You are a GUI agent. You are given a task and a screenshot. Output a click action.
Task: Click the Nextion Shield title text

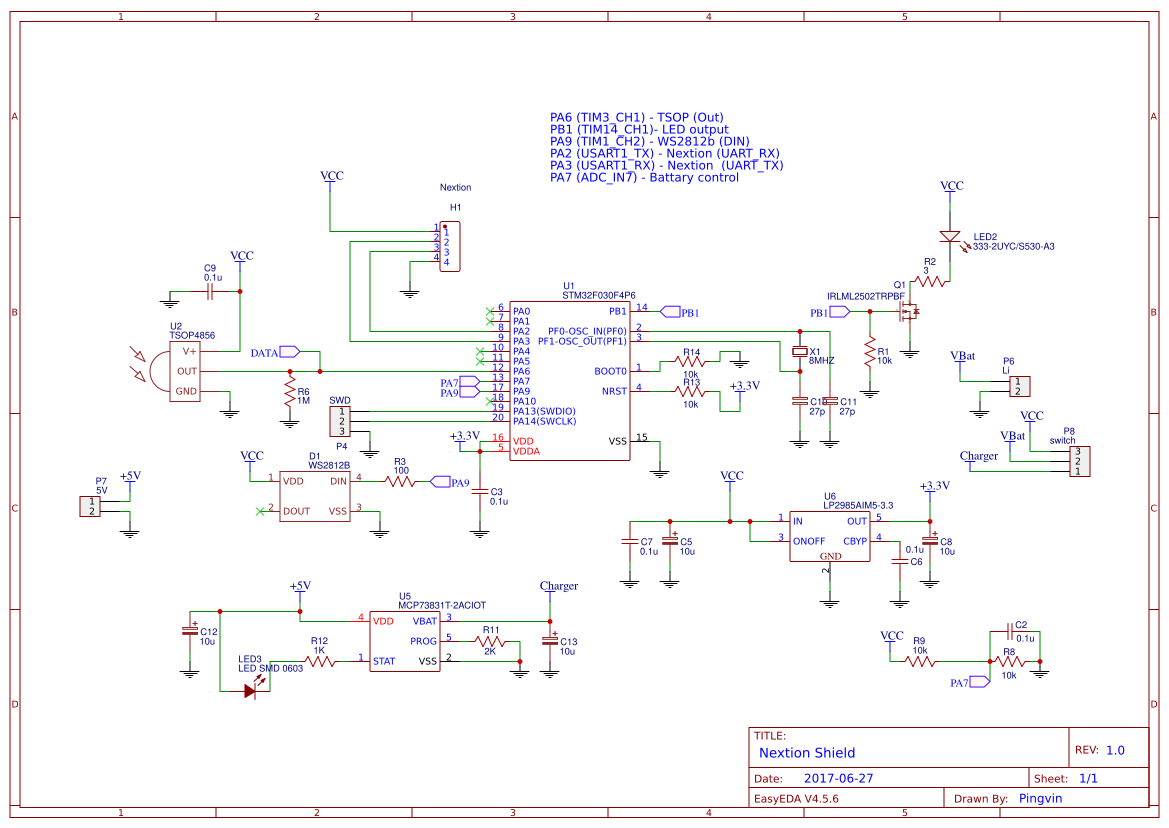coord(806,752)
